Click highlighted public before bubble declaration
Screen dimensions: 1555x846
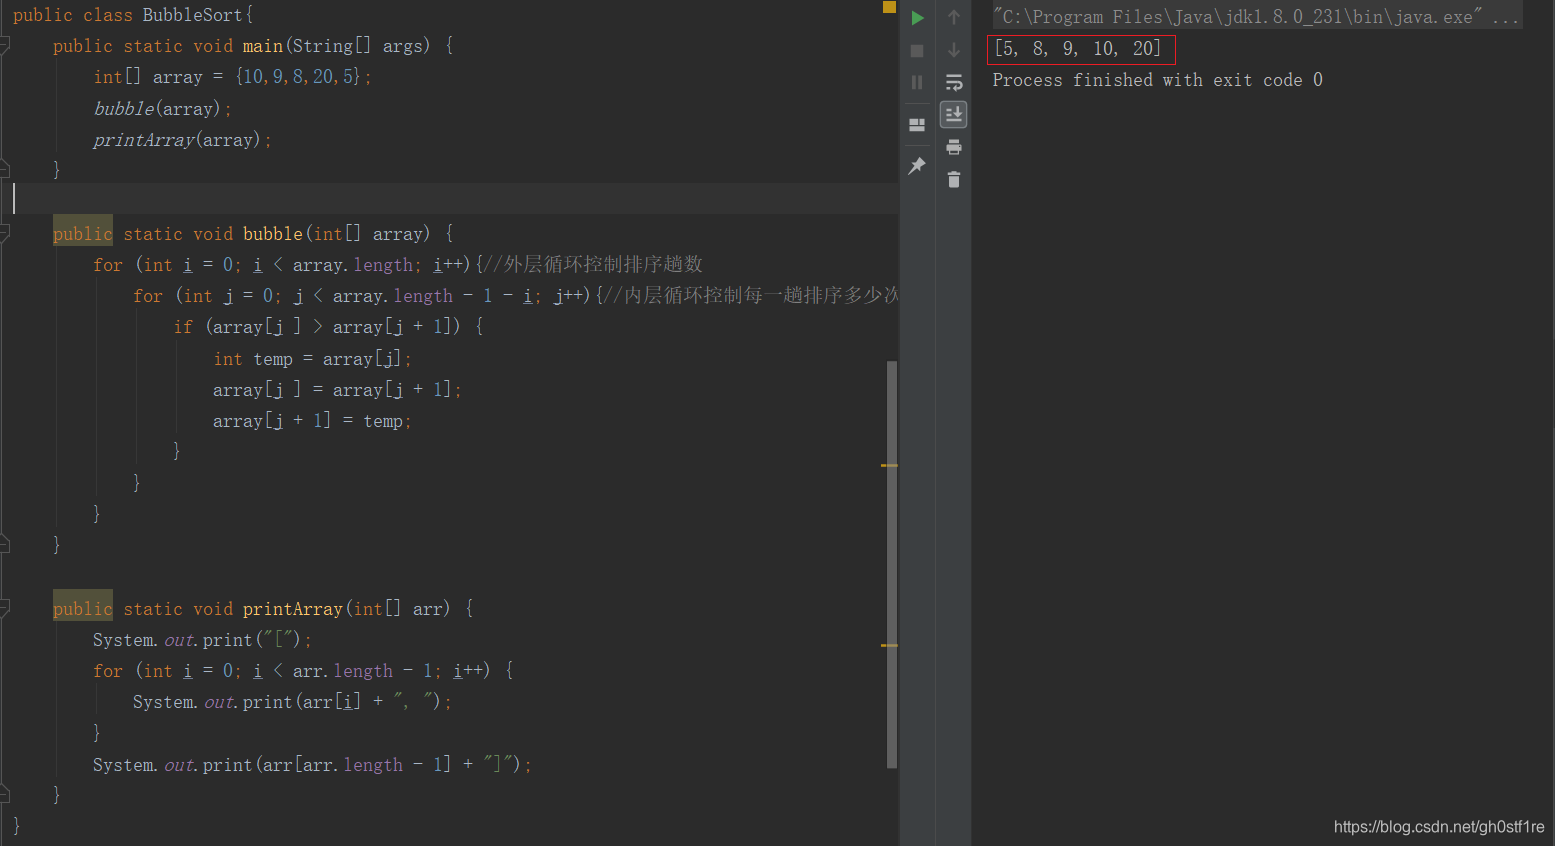point(83,233)
